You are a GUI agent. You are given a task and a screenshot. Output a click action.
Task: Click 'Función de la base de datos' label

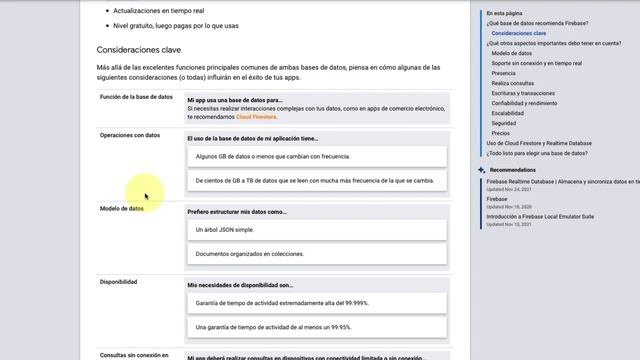(x=136, y=97)
